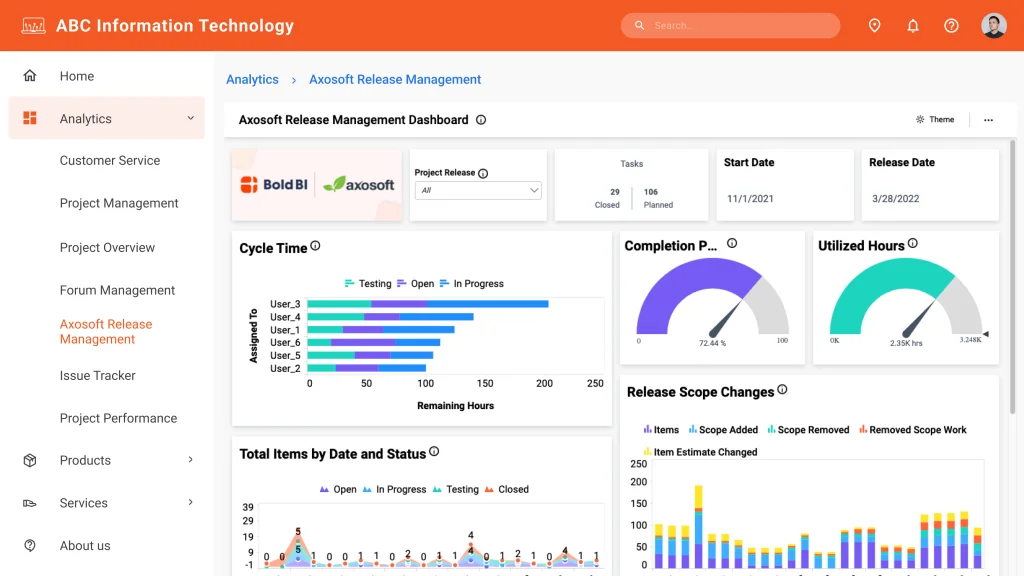Toggle Scope Removed legend entry
The width and height of the screenshot is (1024, 576).
pyautogui.click(x=808, y=430)
